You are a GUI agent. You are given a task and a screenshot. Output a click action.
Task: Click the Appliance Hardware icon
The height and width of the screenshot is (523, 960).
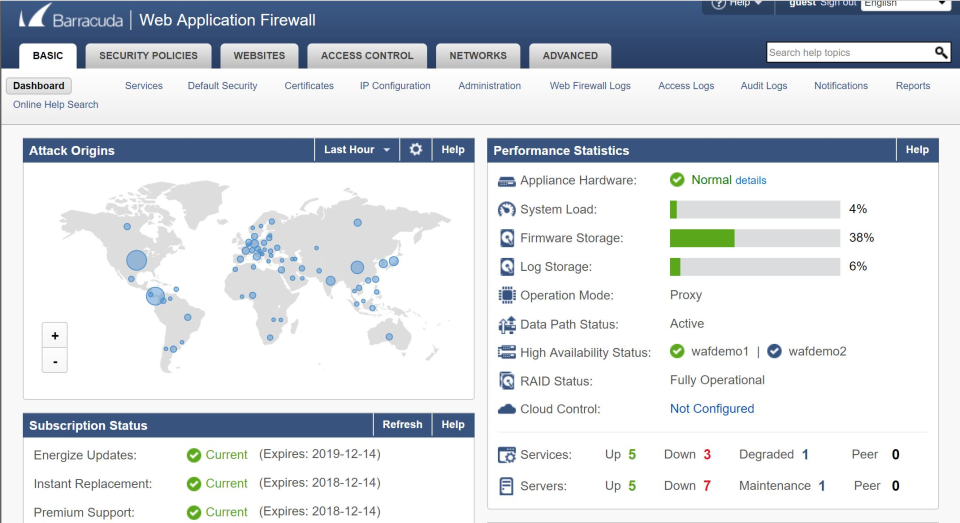(x=506, y=181)
